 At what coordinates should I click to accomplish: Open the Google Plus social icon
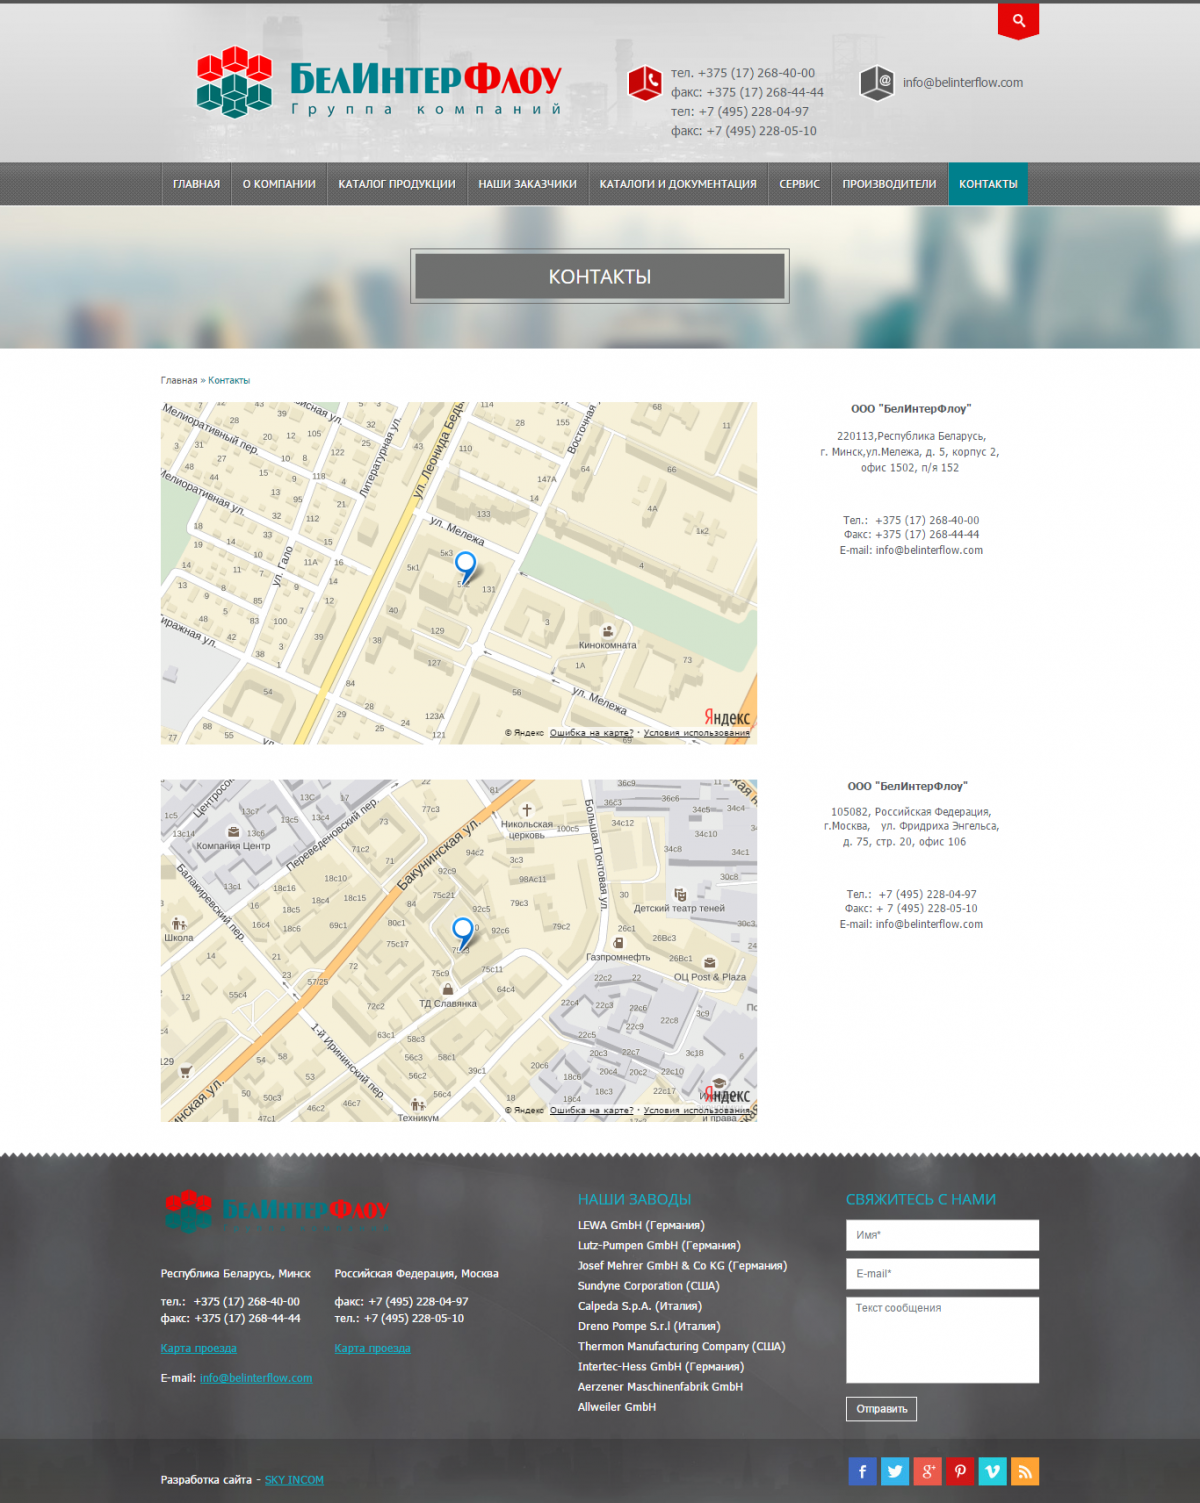927,1471
